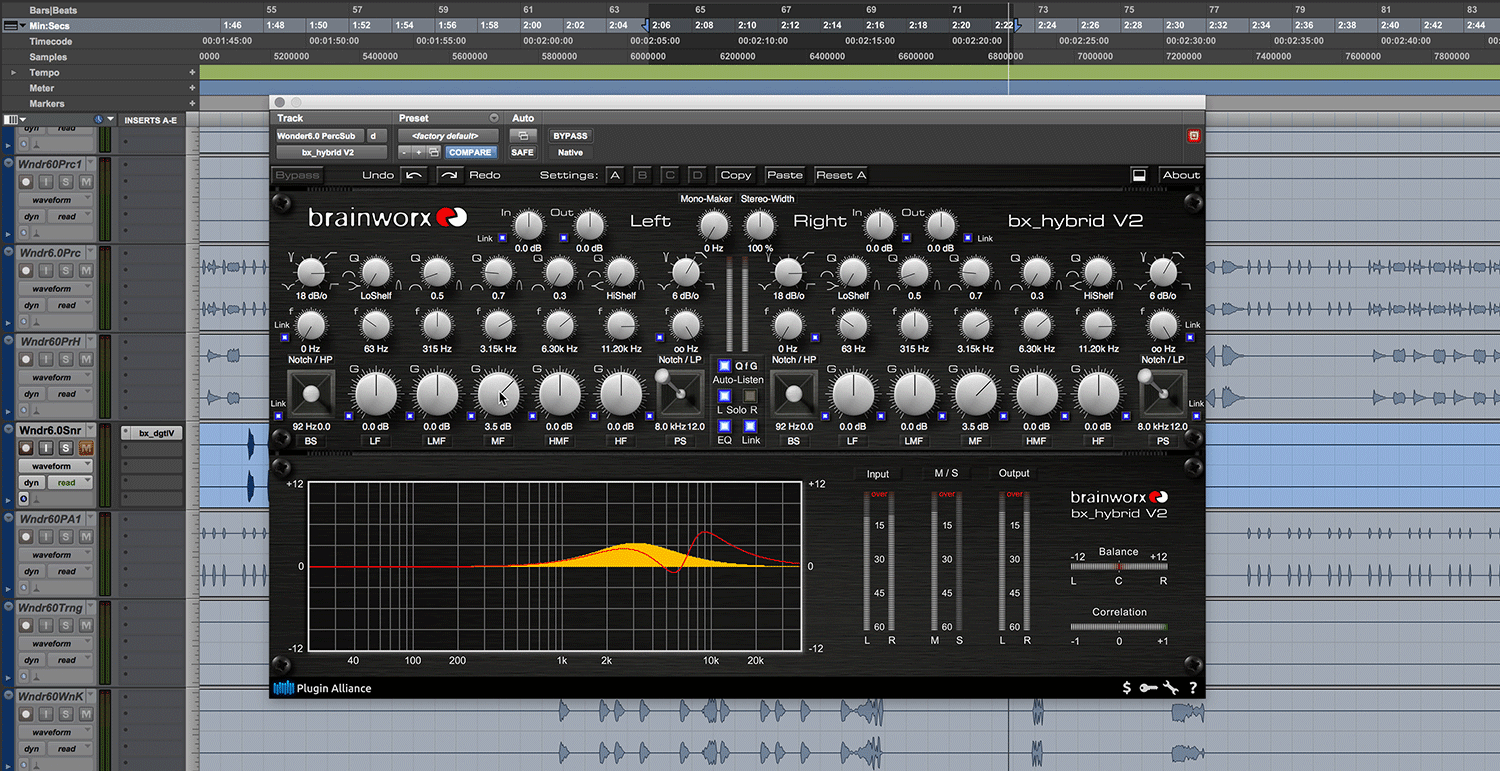Click the Pro Tools BYPASS button
Screen dimensions: 1500x771
click(570, 136)
